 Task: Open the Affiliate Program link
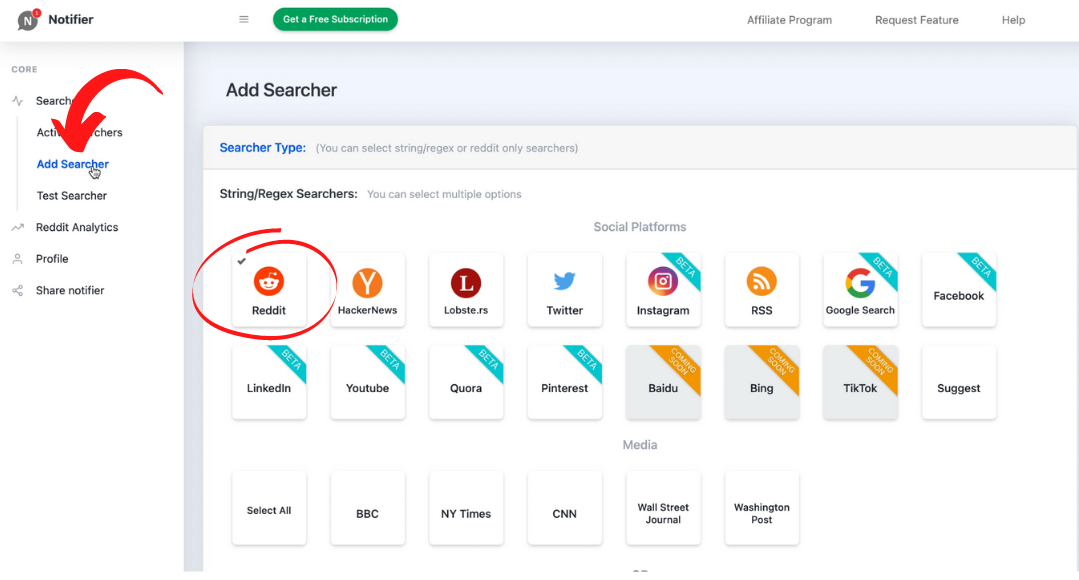click(x=789, y=20)
